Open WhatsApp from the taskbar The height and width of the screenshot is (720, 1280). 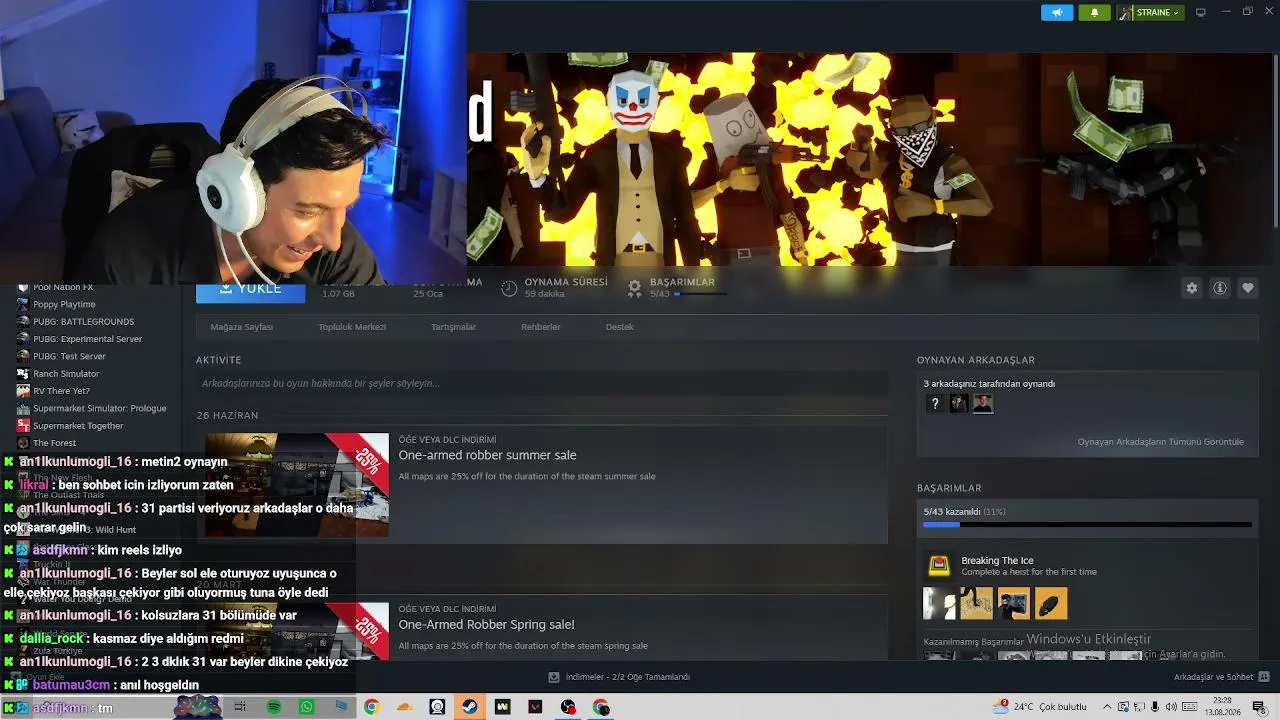click(x=307, y=707)
